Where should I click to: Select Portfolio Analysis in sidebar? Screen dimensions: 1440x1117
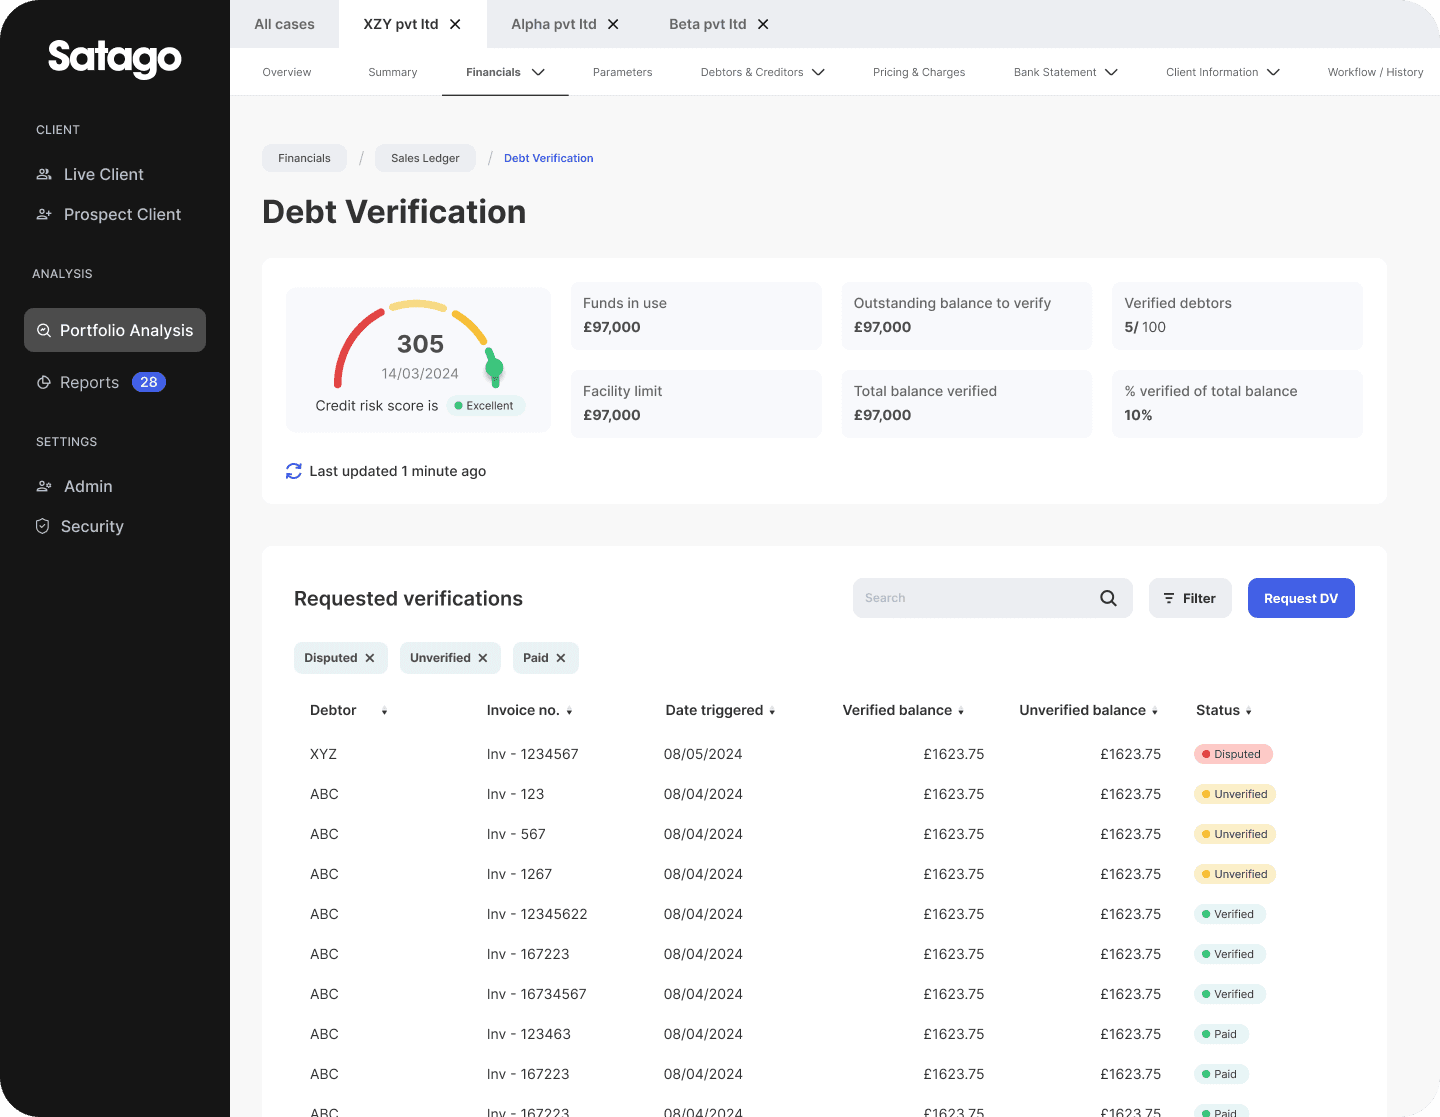click(115, 330)
